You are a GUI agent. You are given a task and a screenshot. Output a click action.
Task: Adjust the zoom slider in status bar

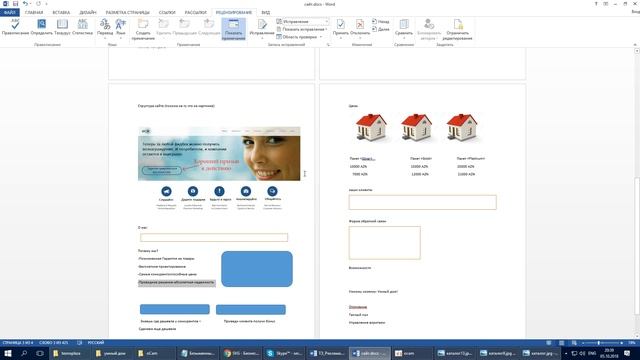pyautogui.click(x=599, y=343)
